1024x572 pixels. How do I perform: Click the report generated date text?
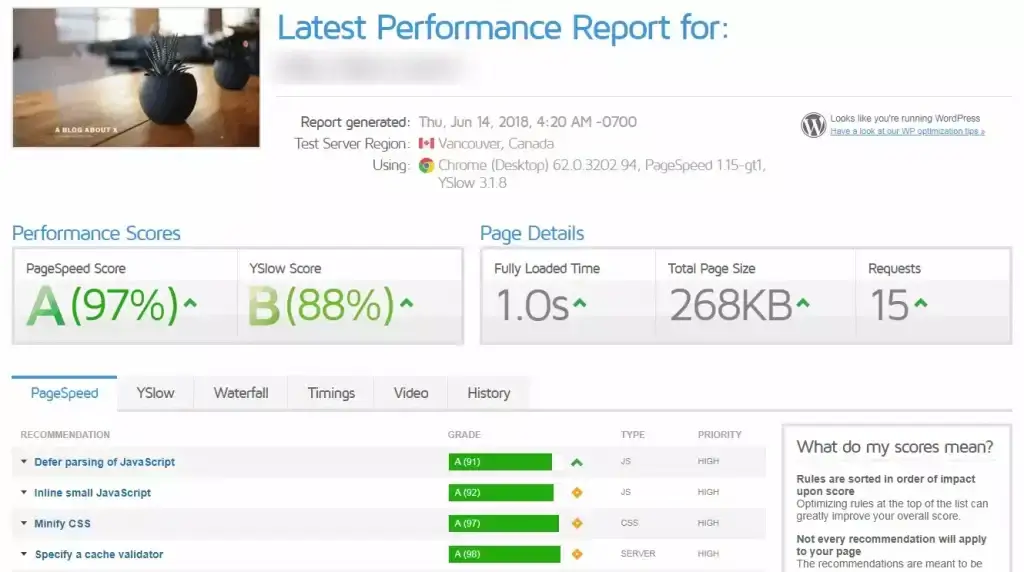click(x=528, y=122)
